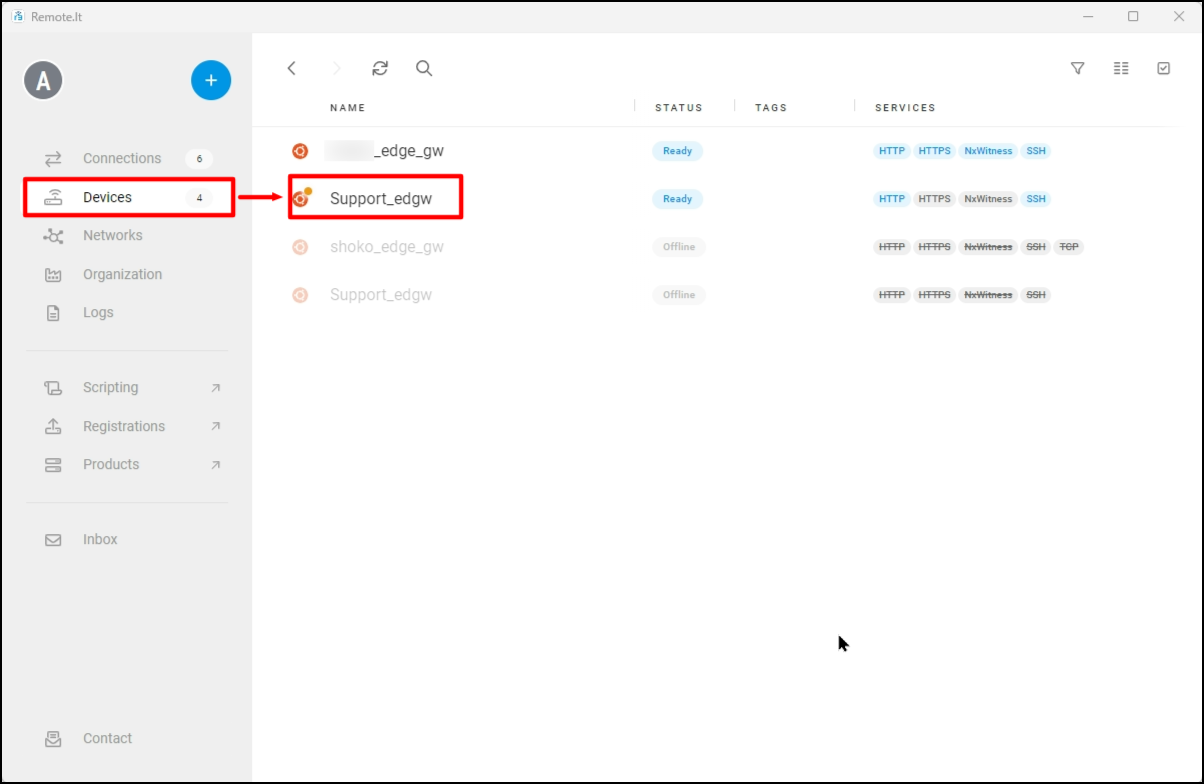Enable multi-select with the checkbox icon
The image size is (1204, 784).
[1163, 68]
